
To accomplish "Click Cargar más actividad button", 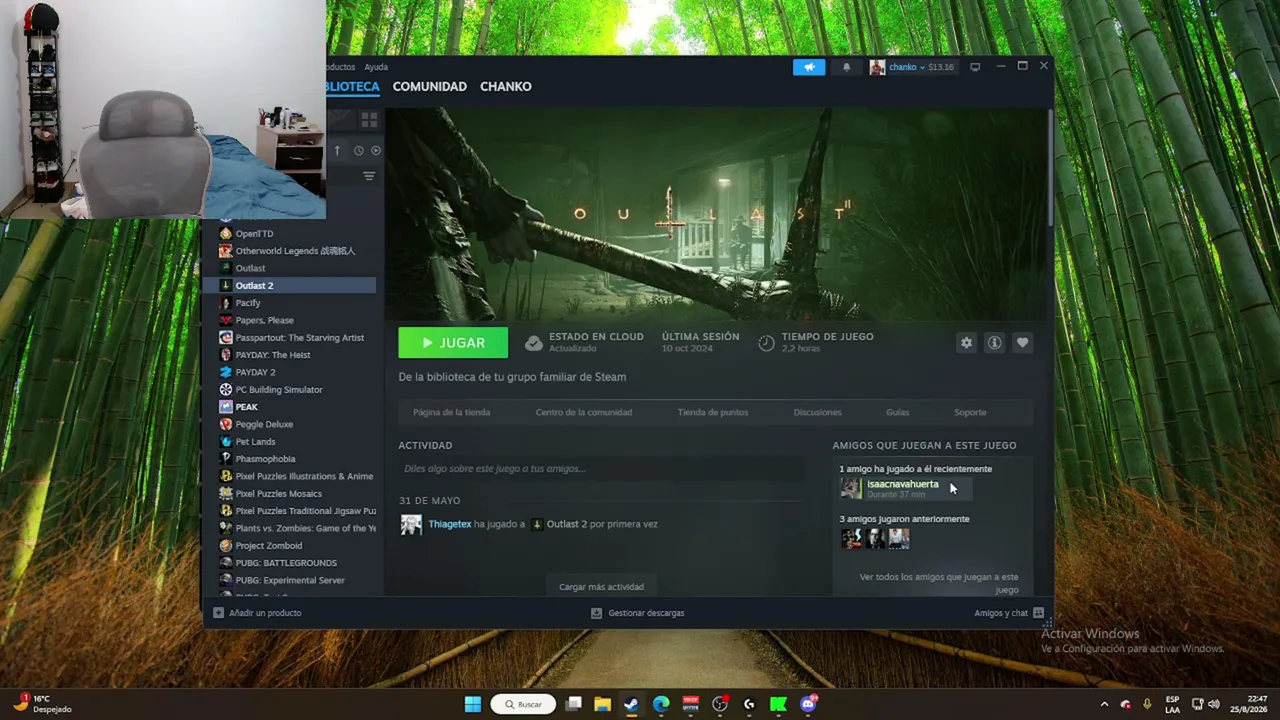I will pyautogui.click(x=601, y=587).
